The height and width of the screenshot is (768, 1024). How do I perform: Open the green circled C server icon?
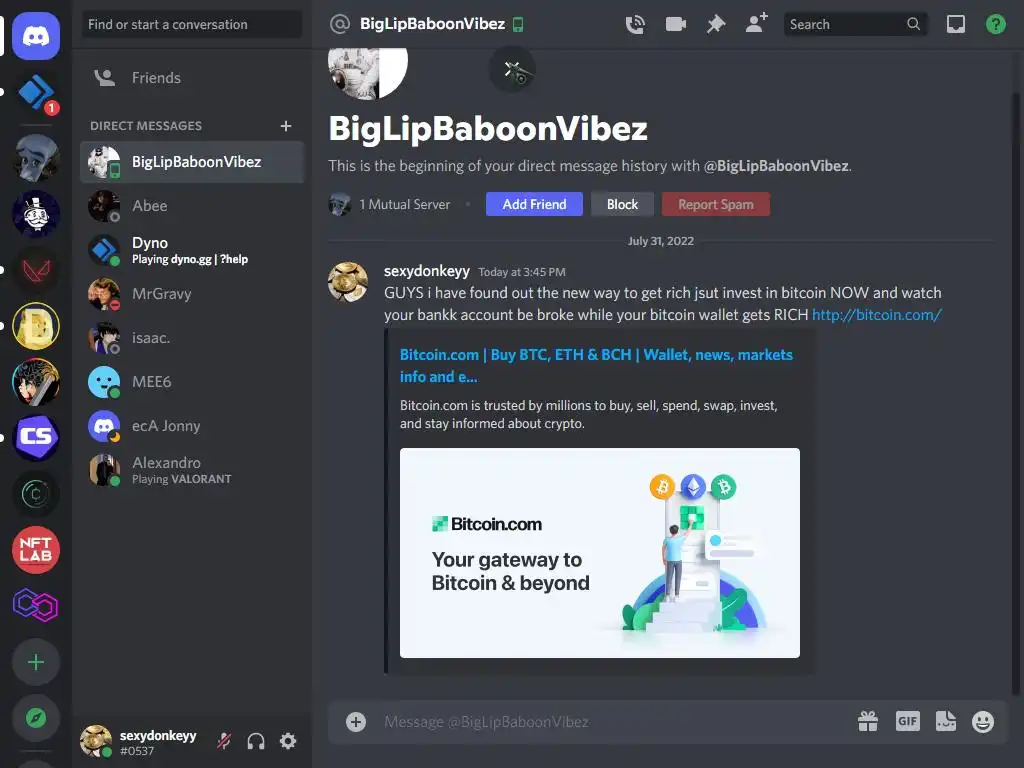tap(36, 494)
